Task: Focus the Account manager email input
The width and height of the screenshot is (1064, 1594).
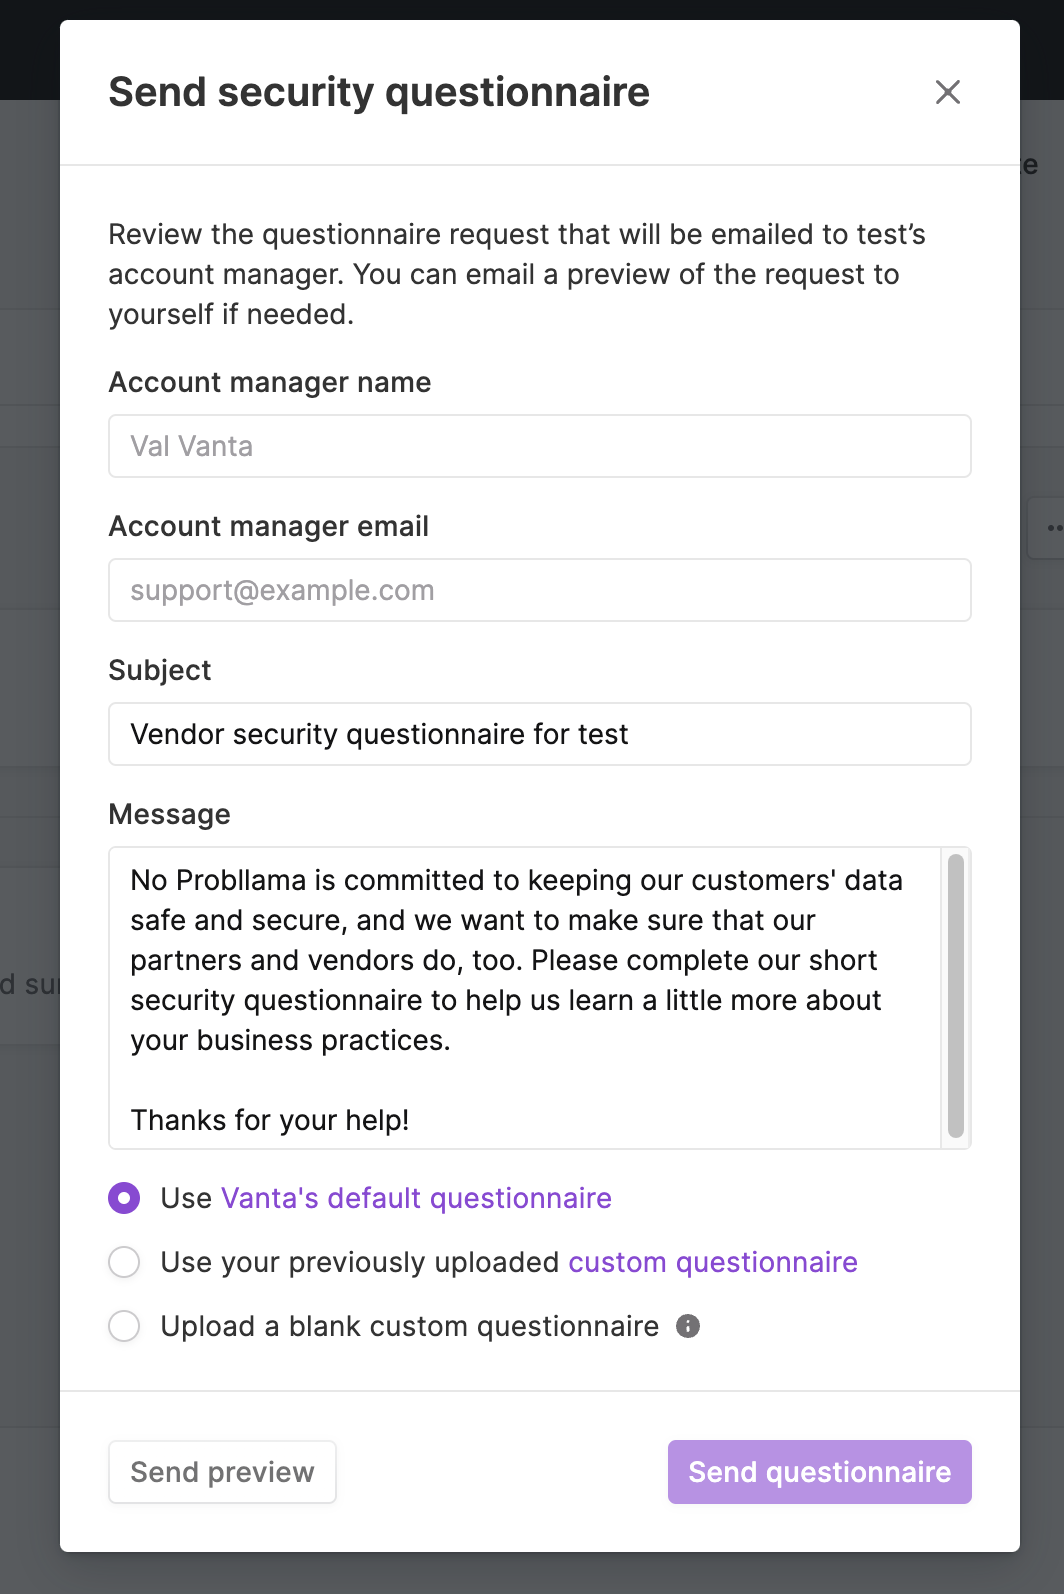Action: [x=540, y=590]
